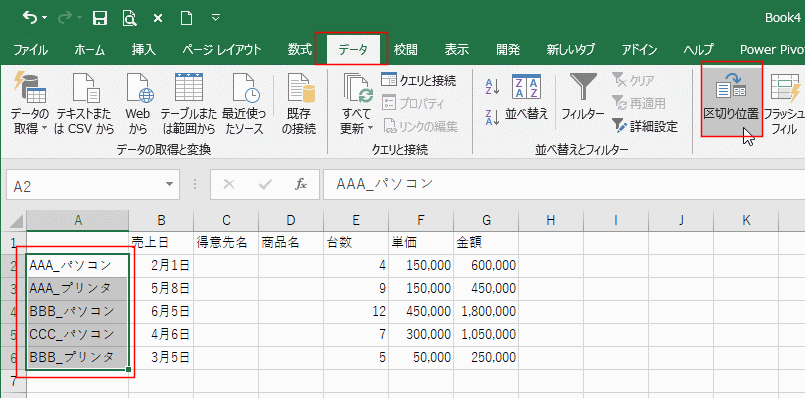Open the ファイル tab
The height and width of the screenshot is (398, 805).
click(x=31, y=50)
